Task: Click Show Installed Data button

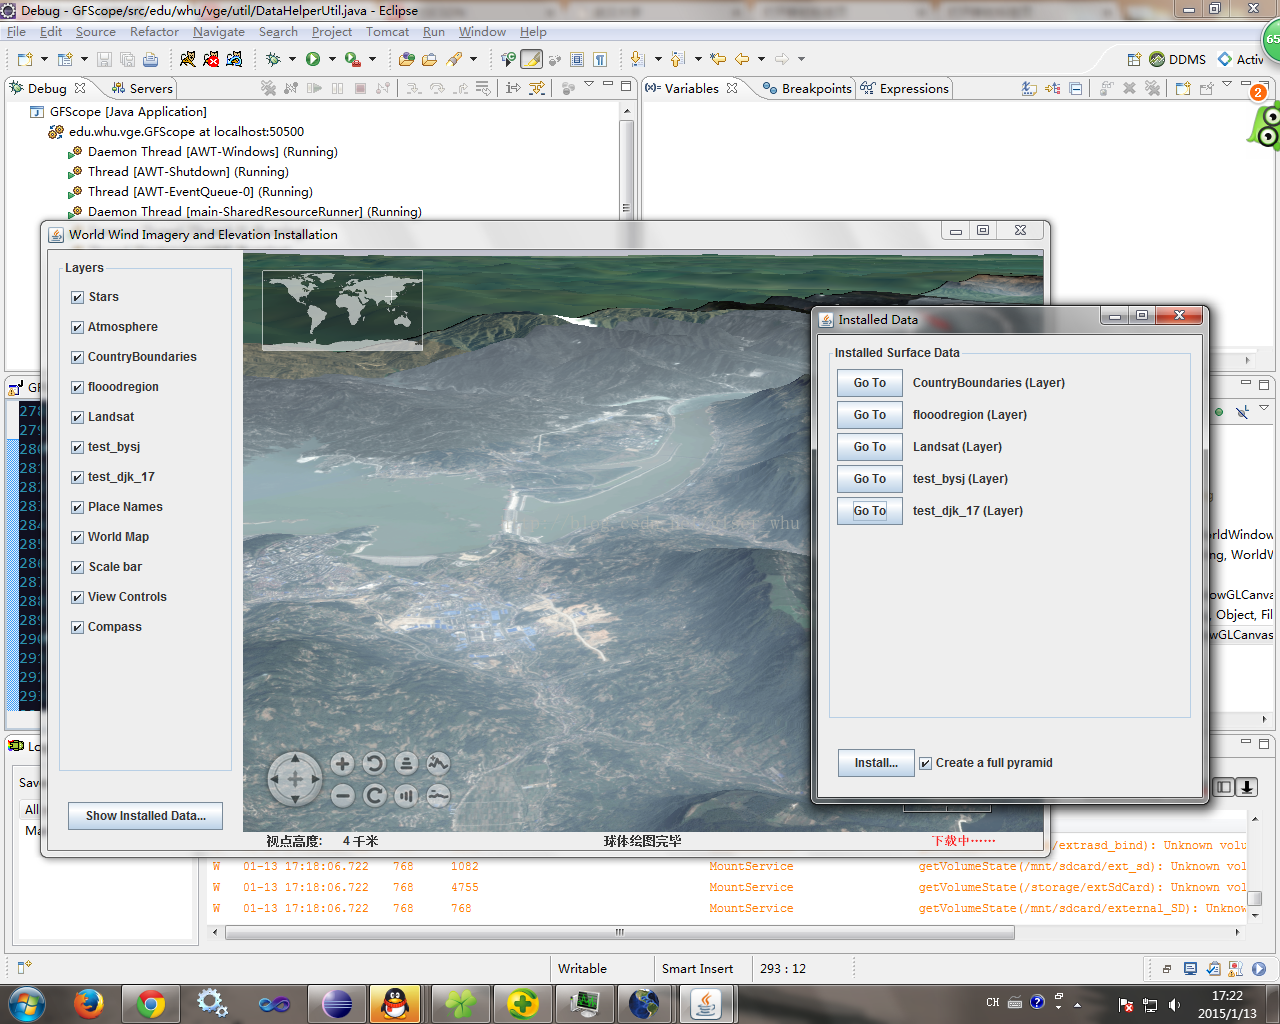Action: click(x=146, y=816)
